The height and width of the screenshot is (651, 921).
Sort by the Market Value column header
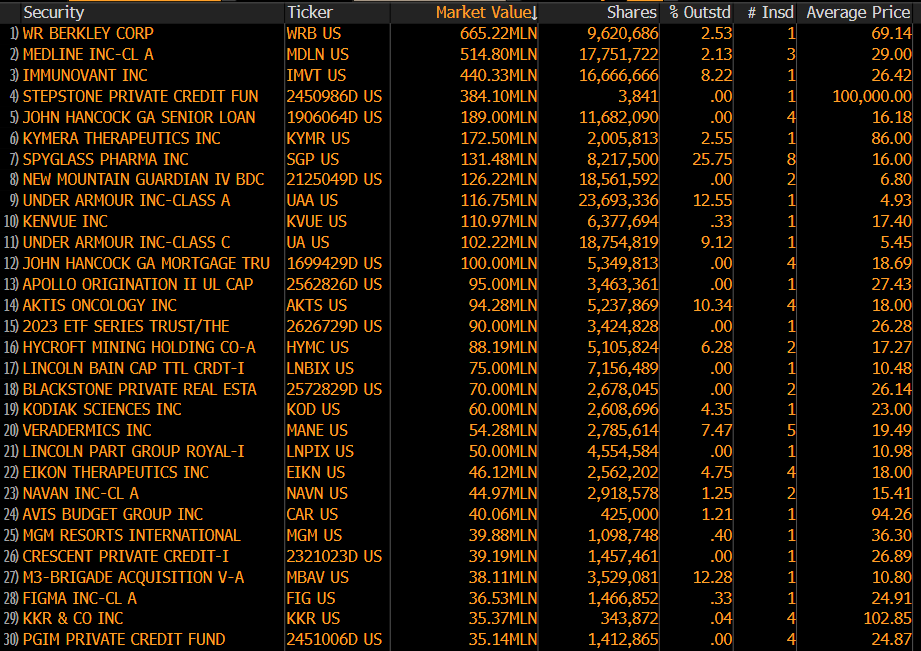486,12
